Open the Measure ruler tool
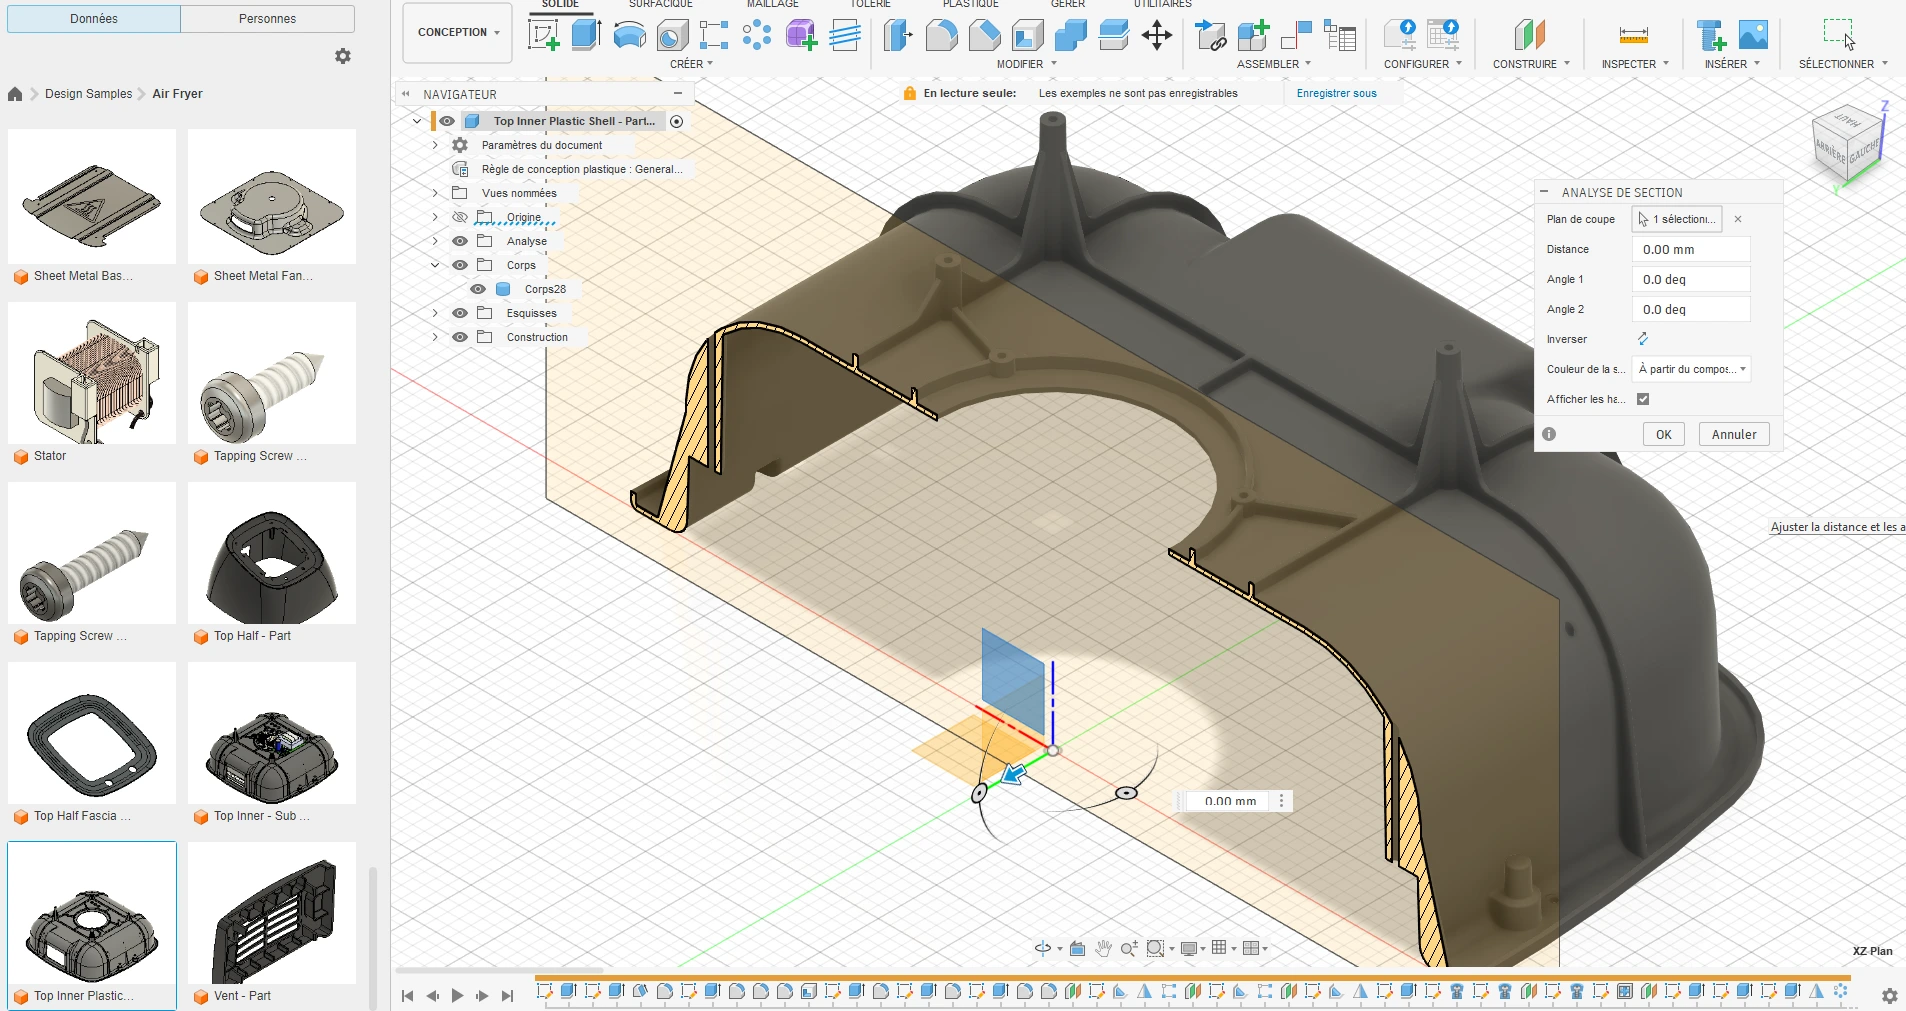The height and width of the screenshot is (1011, 1906). click(x=1633, y=35)
